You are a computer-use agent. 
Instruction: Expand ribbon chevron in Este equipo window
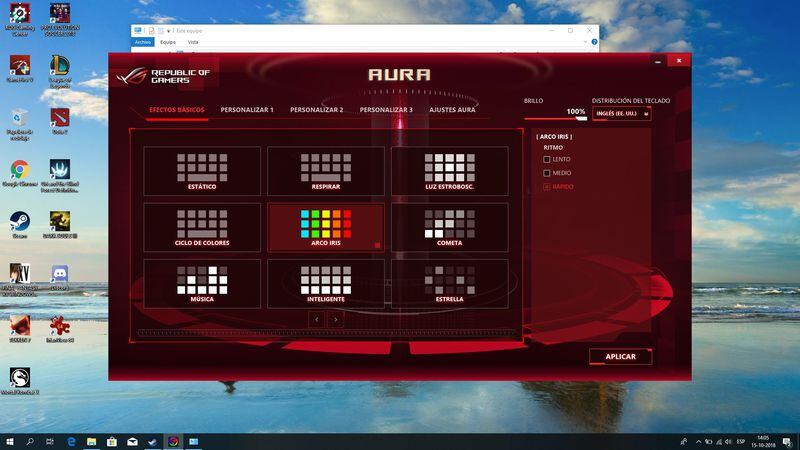point(585,42)
